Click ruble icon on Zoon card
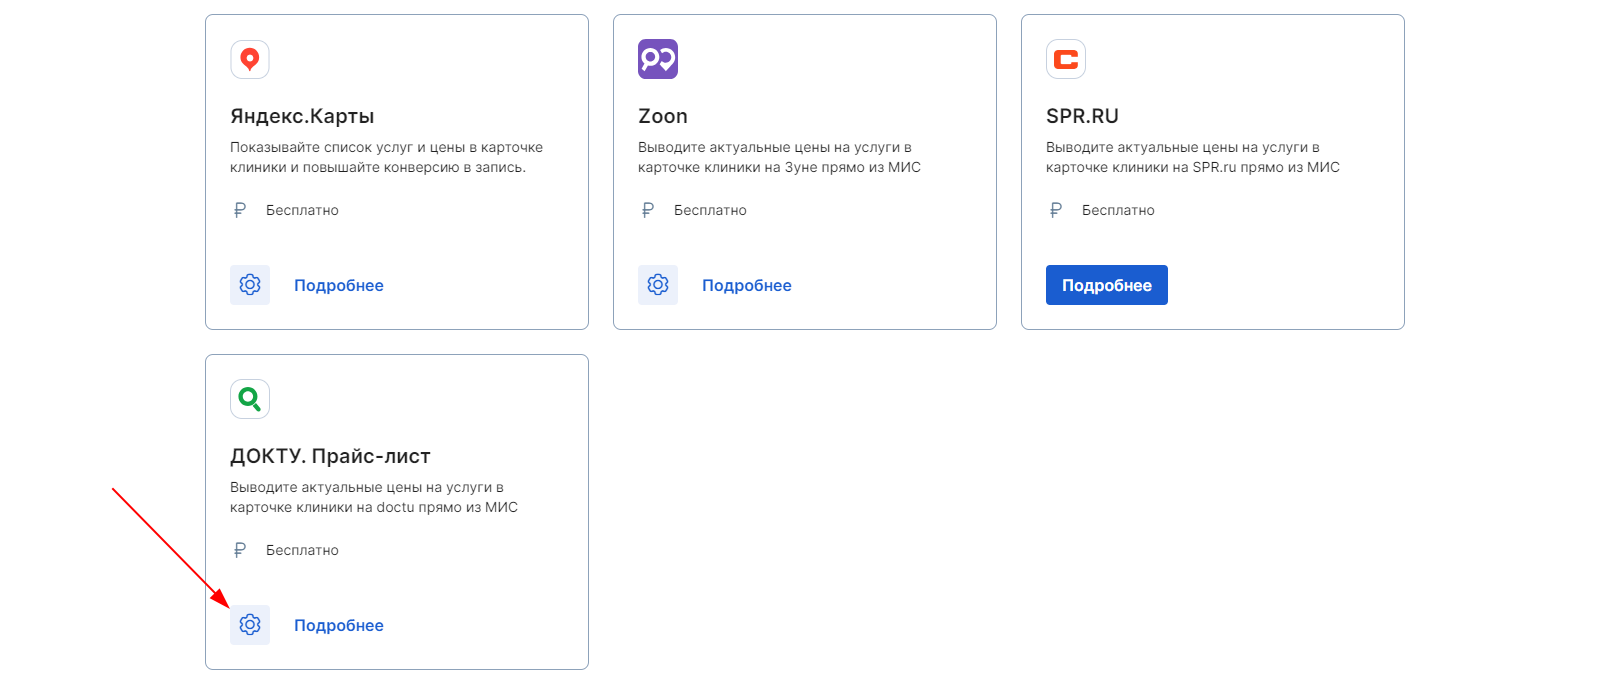Viewport: 1611px width, 691px height. (648, 210)
